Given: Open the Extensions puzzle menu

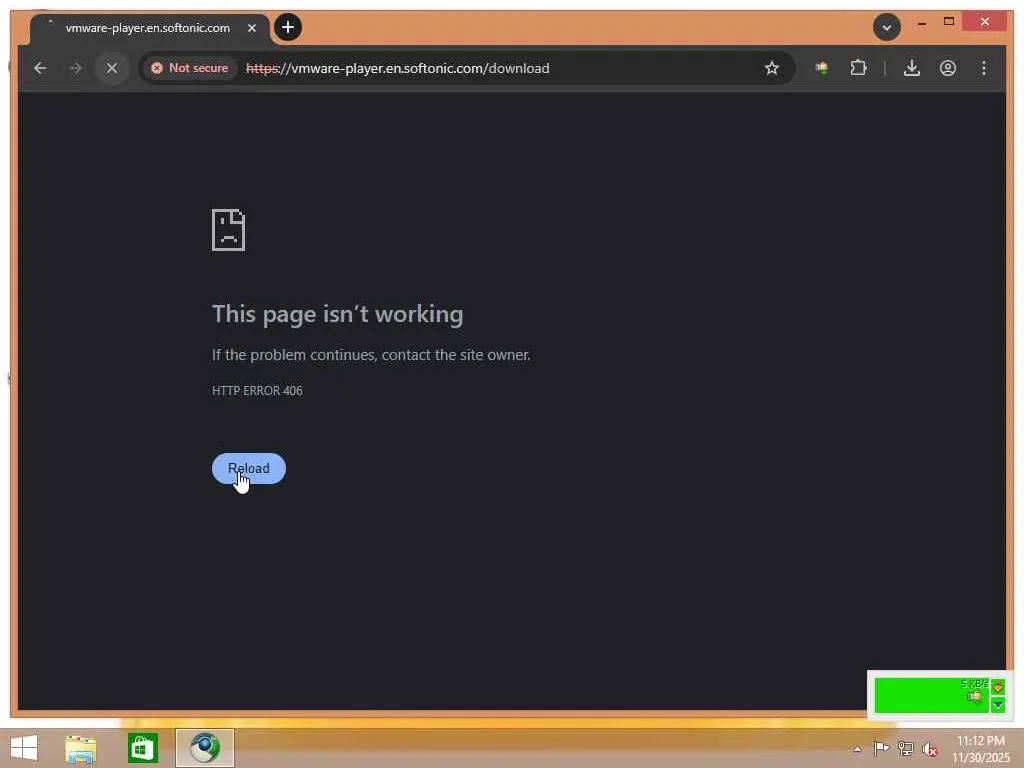Looking at the screenshot, I should point(859,68).
